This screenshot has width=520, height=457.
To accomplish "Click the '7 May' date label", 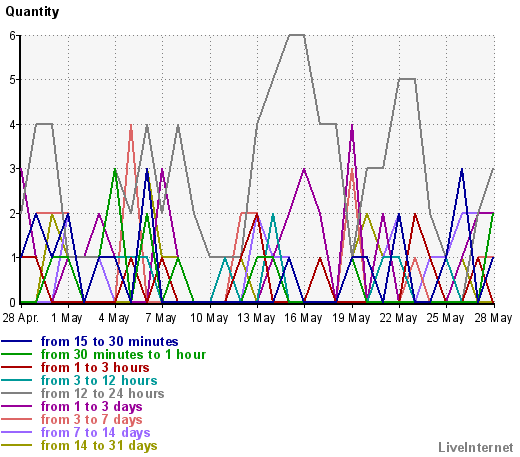I will click(161, 318).
